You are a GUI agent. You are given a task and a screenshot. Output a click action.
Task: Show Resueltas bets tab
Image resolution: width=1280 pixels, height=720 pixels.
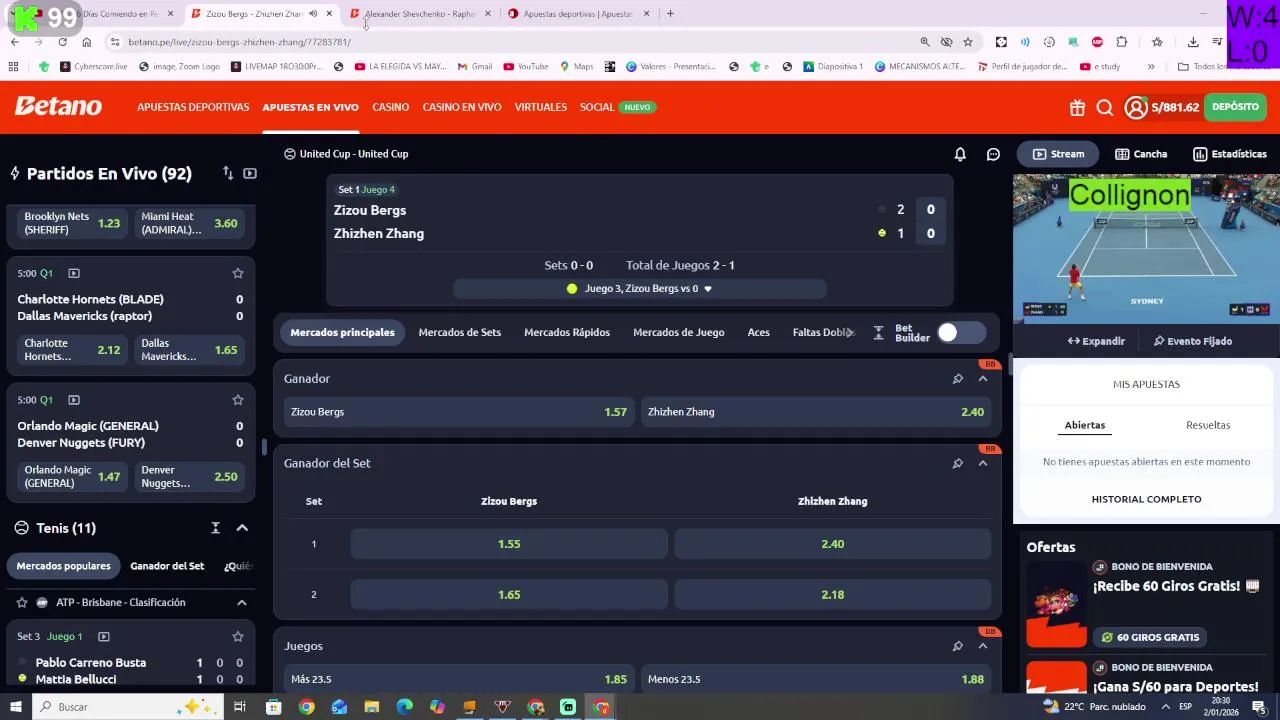(1208, 425)
